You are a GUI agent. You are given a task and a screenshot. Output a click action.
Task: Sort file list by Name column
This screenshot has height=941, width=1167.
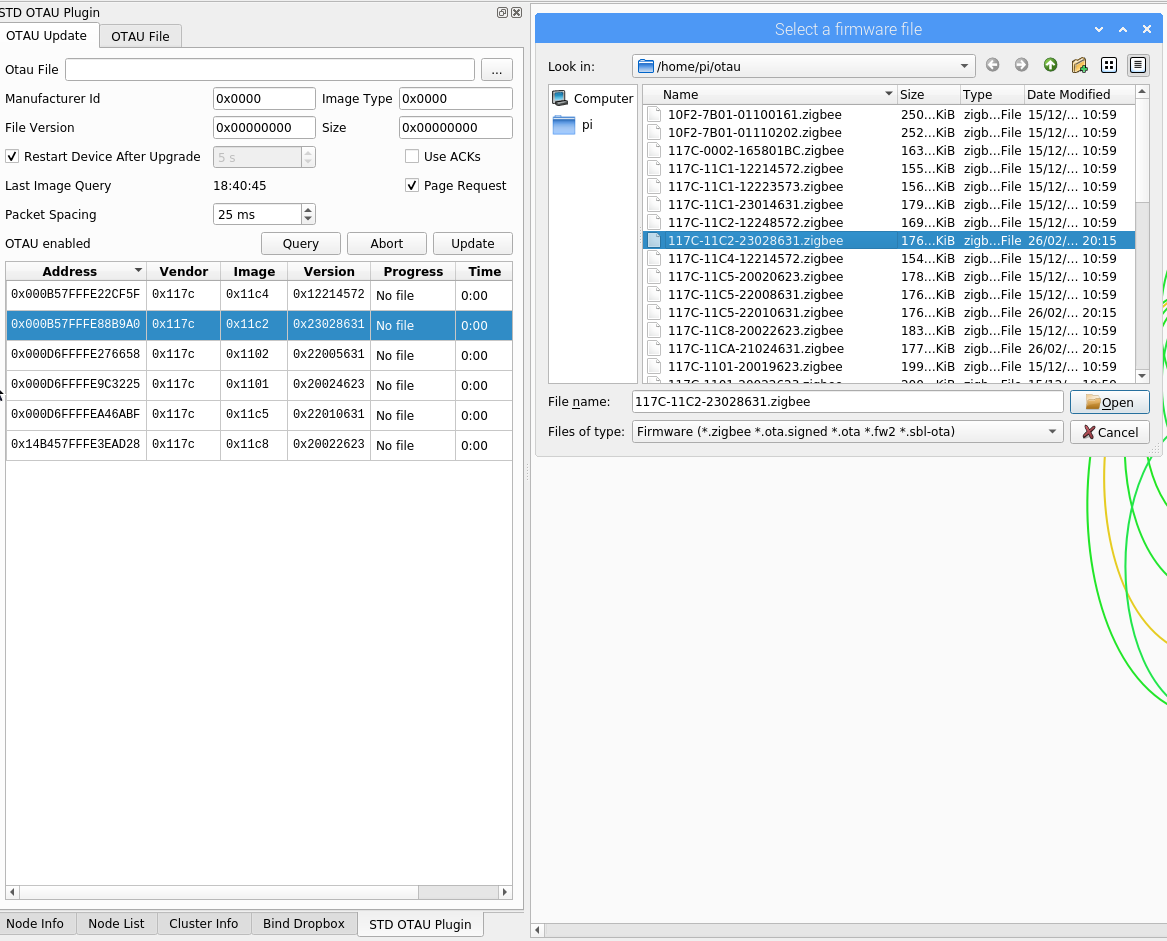click(770, 95)
